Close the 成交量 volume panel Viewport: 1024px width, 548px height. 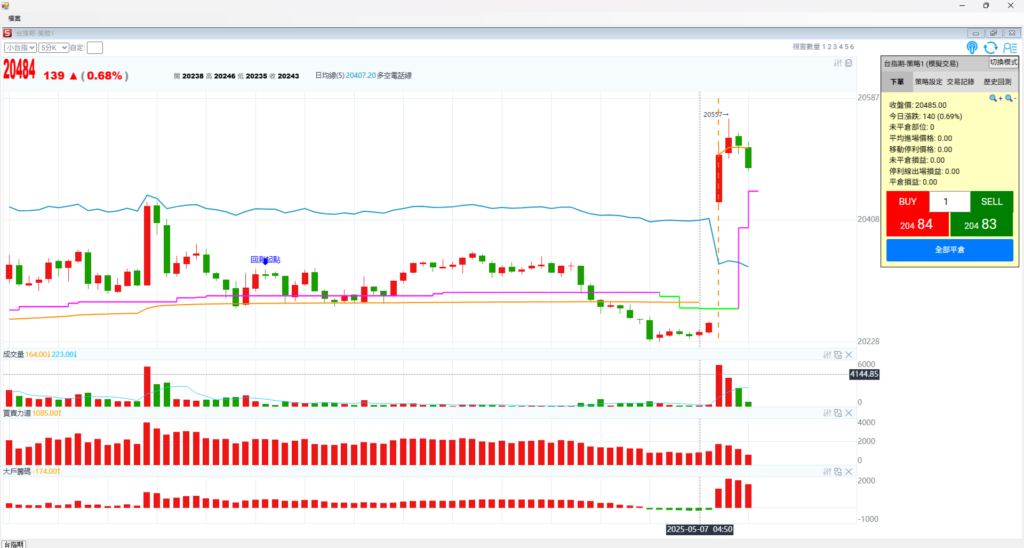tap(849, 355)
